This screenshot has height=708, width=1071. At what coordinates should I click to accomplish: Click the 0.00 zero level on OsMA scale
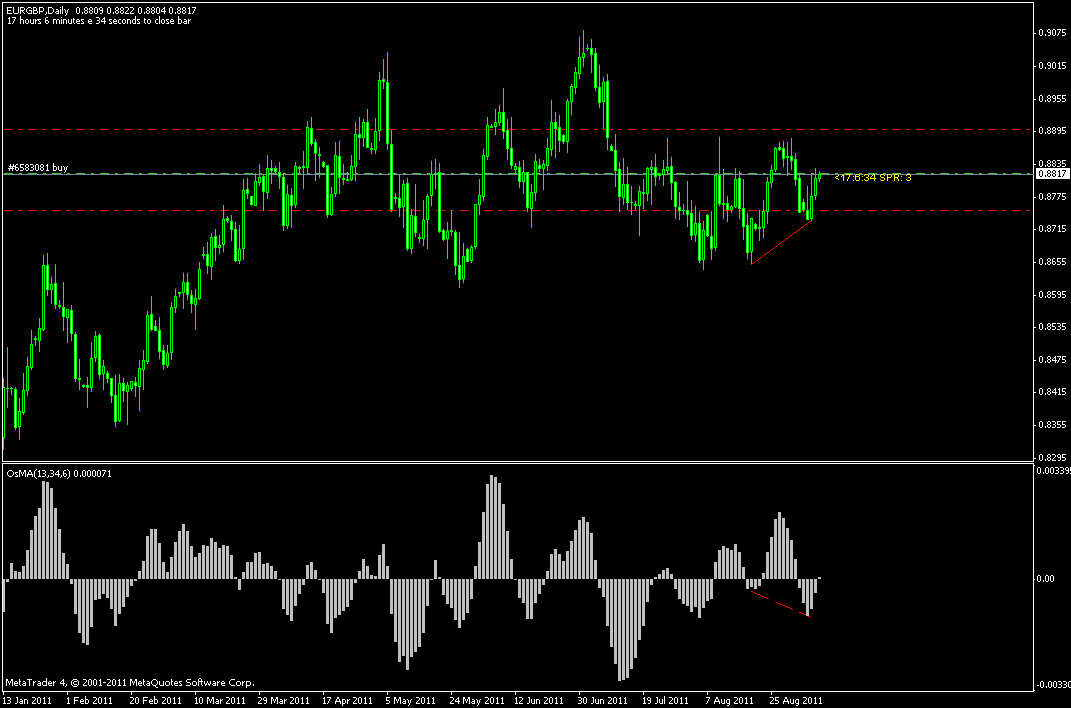pyautogui.click(x=1046, y=579)
